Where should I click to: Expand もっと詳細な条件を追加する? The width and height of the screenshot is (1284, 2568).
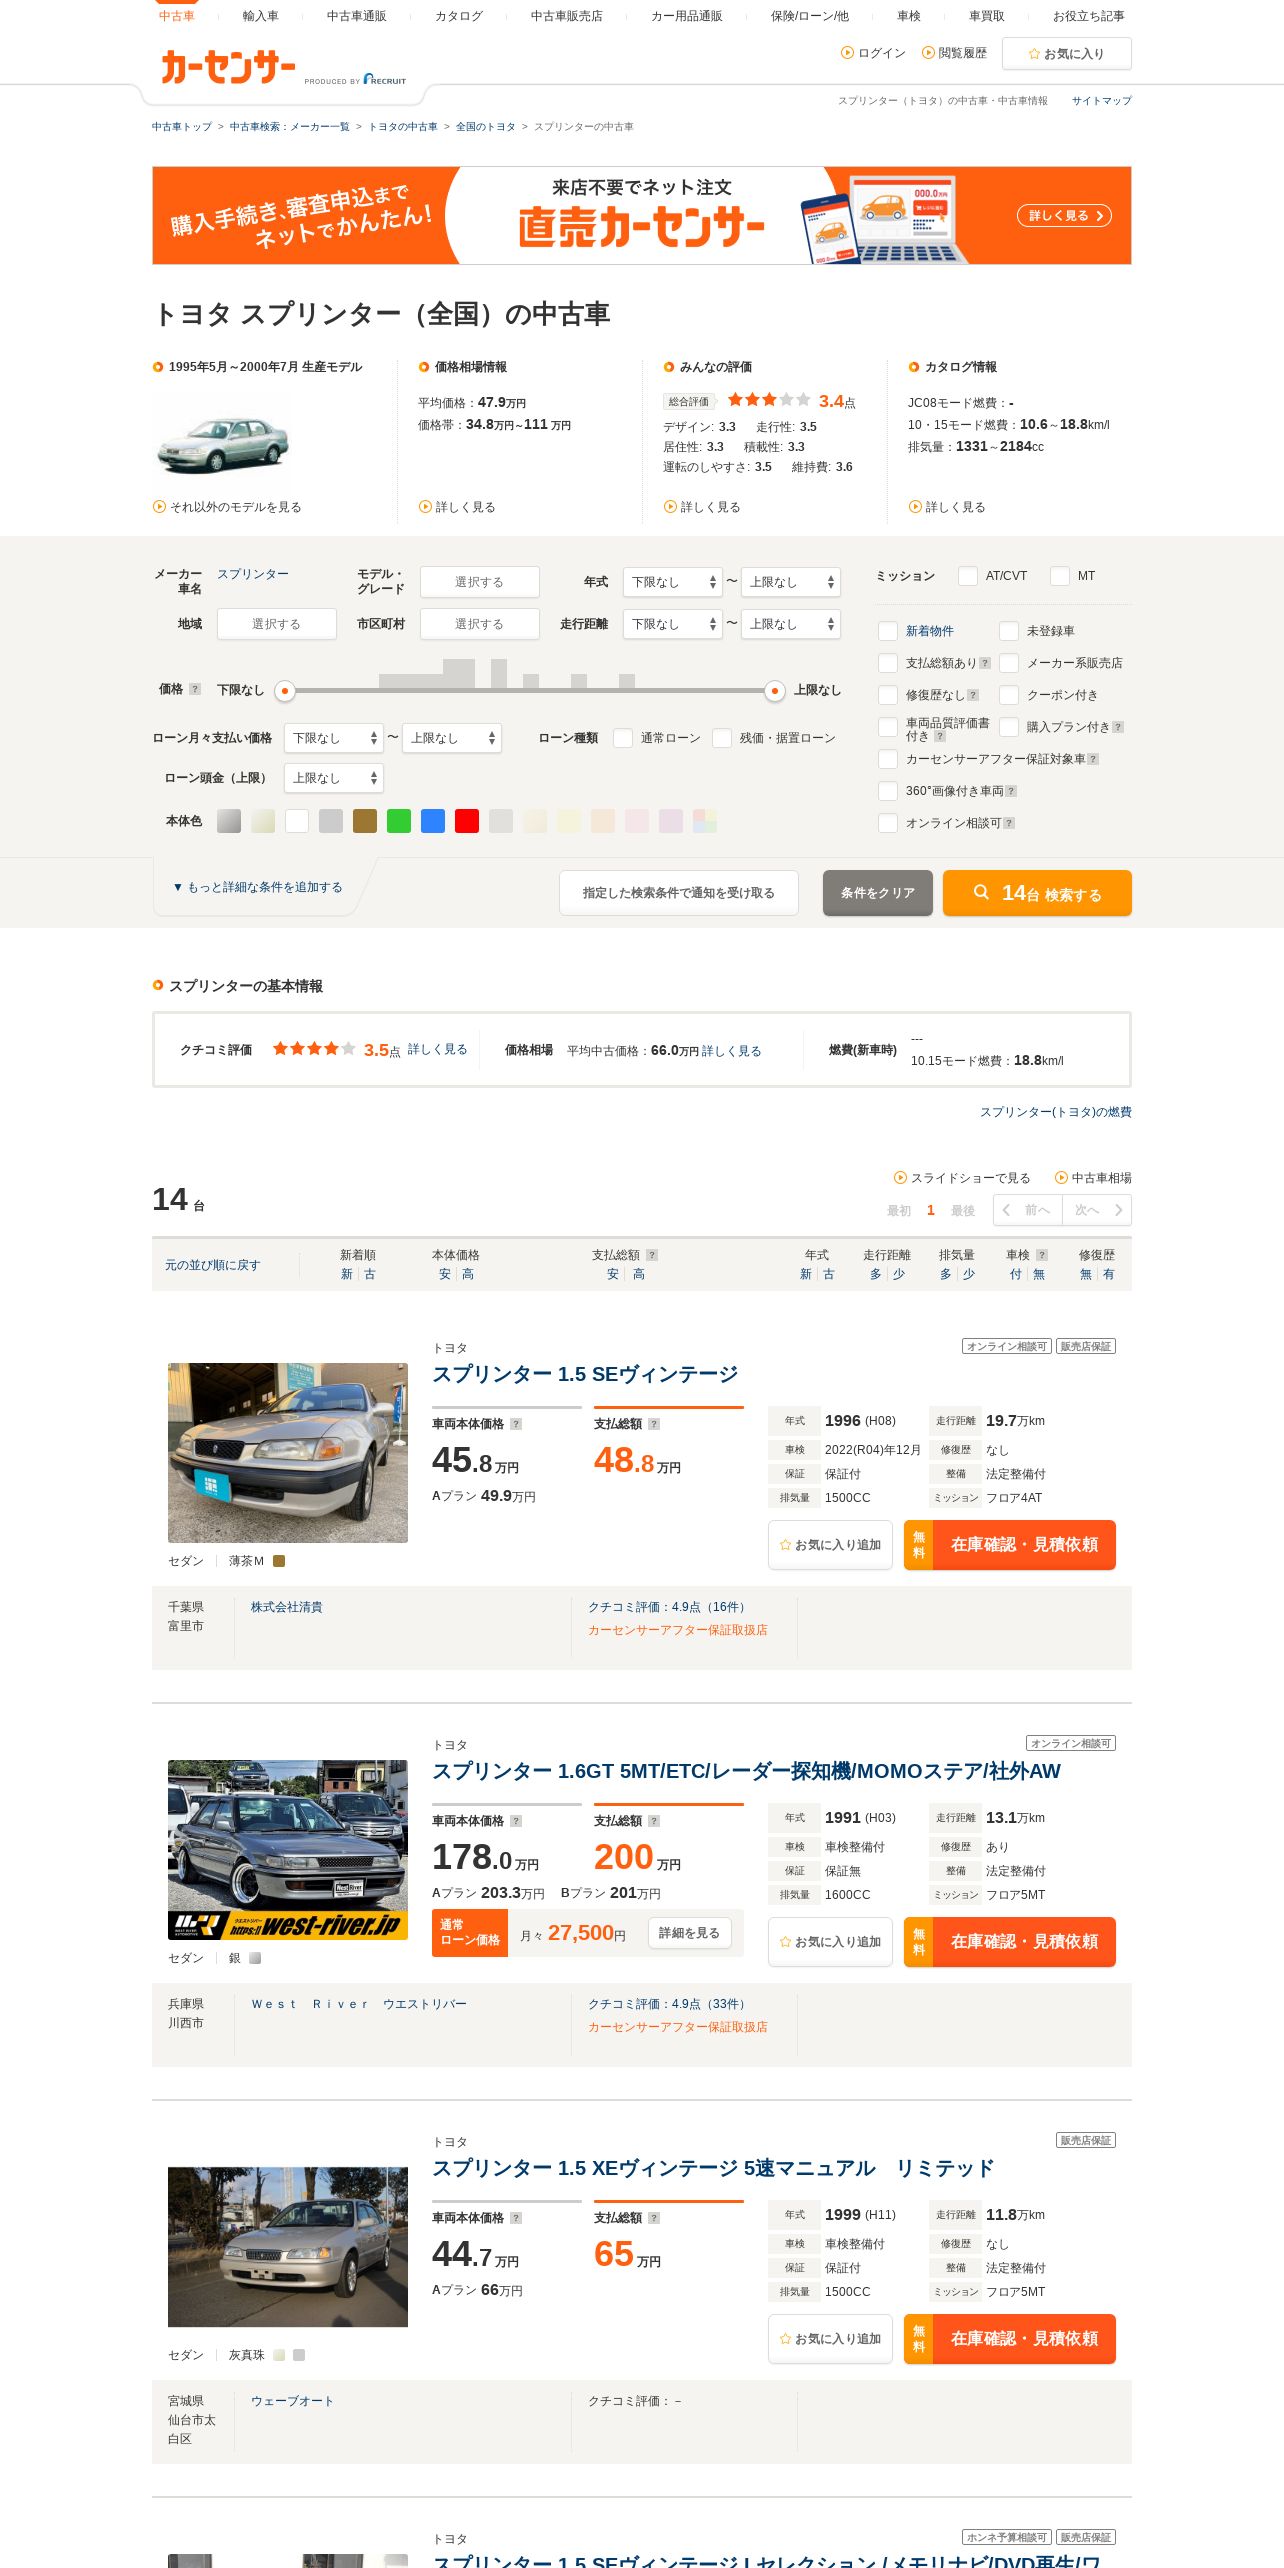click(x=258, y=887)
